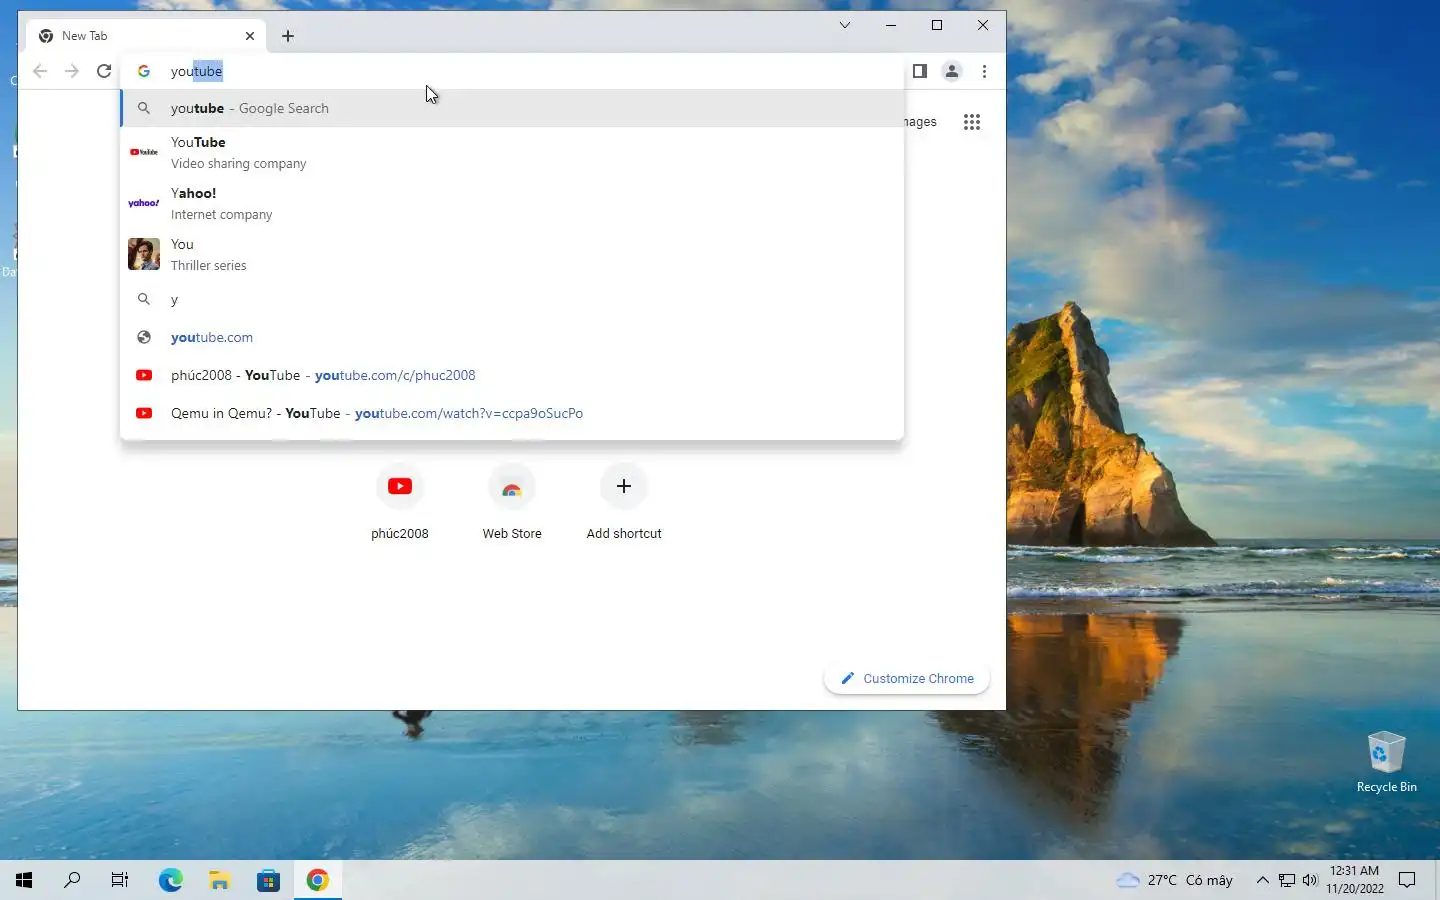Open the Chrome profile avatar icon
This screenshot has height=900, width=1440.
click(x=952, y=71)
